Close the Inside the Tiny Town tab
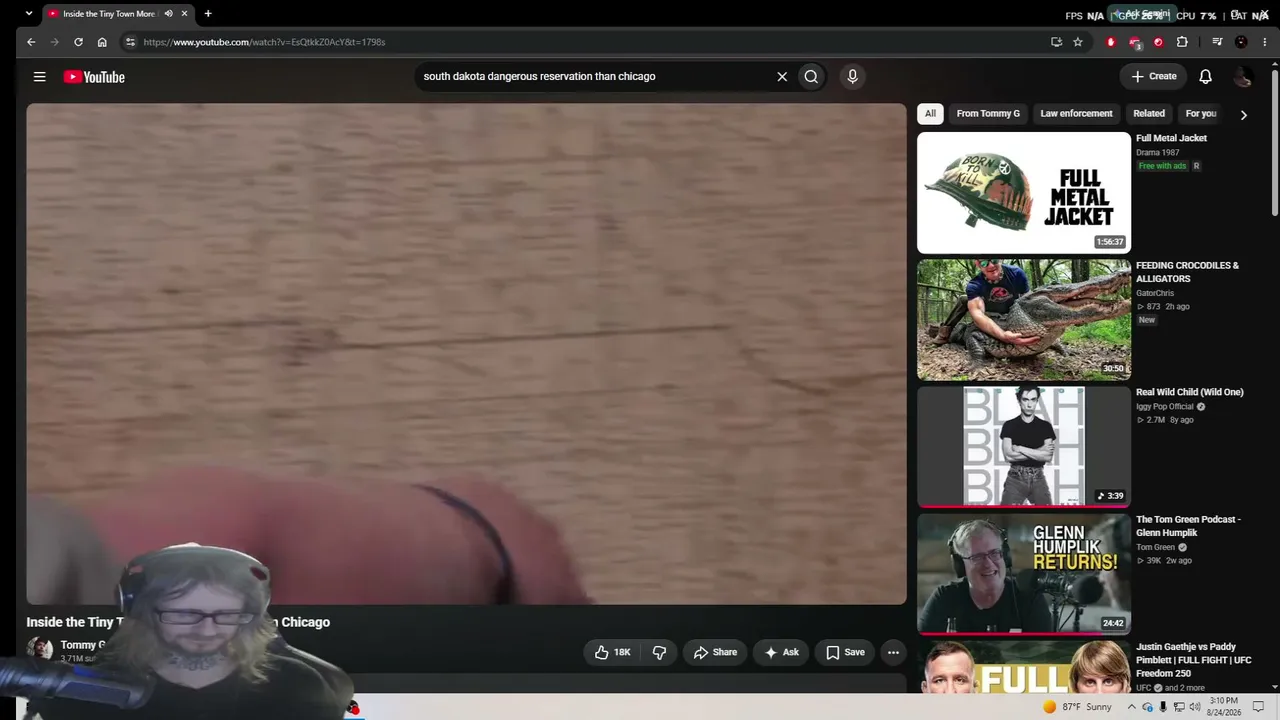The height and width of the screenshot is (720, 1280). pyautogui.click(x=184, y=14)
